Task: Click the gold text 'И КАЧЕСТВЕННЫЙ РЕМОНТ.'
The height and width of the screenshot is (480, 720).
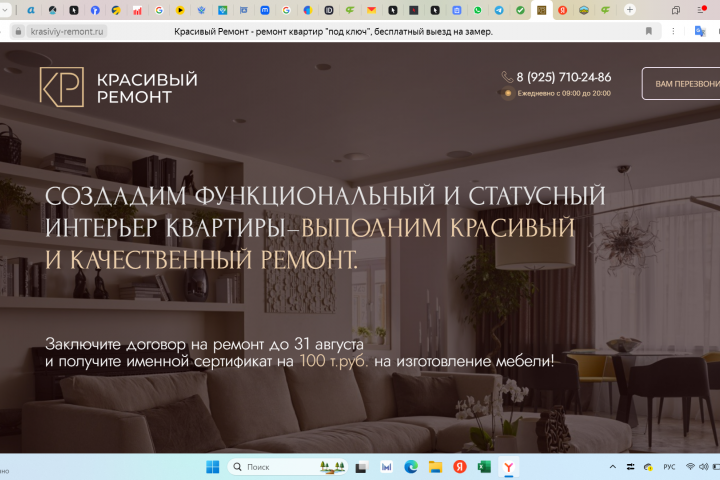Action: 201,260
